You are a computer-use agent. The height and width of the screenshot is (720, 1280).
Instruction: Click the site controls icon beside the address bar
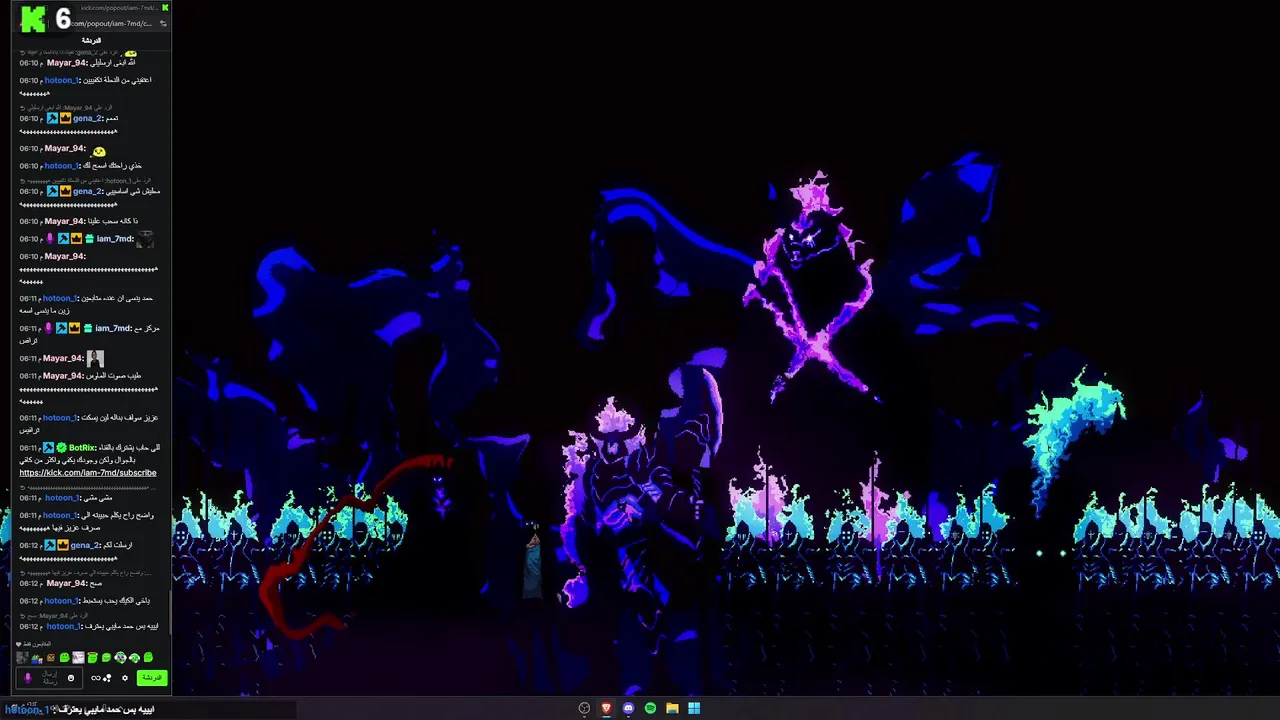pyautogui.click(x=163, y=23)
